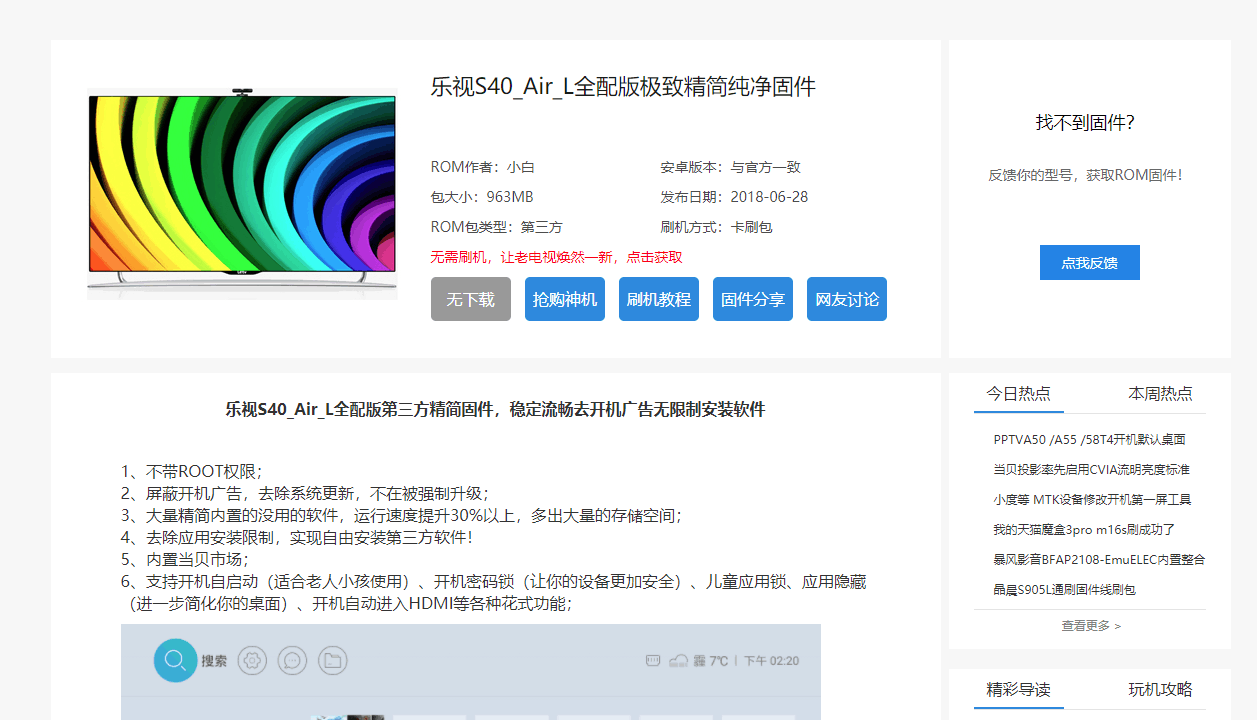1257x720 pixels.
Task: Click the 下午 02:20 clock in screenshot
Action: (771, 661)
